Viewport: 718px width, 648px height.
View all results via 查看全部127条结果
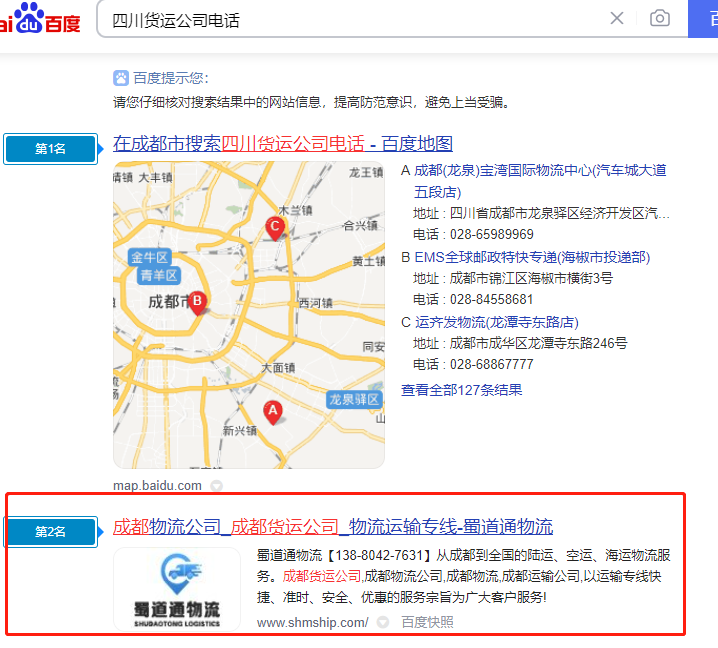461,389
